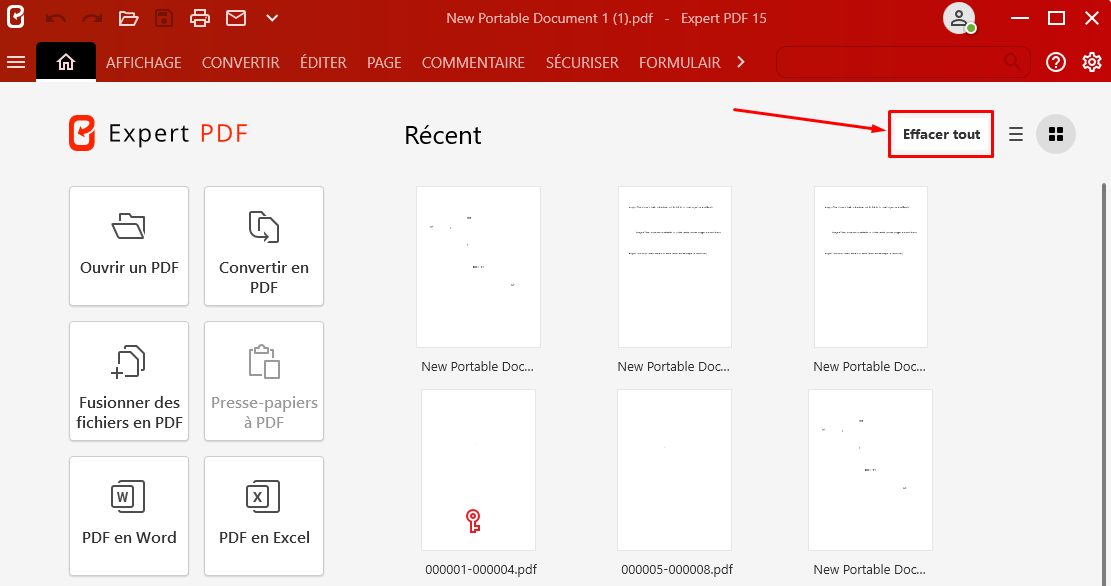
Task: Open the FORMULAIR tab
Action: click(679, 62)
